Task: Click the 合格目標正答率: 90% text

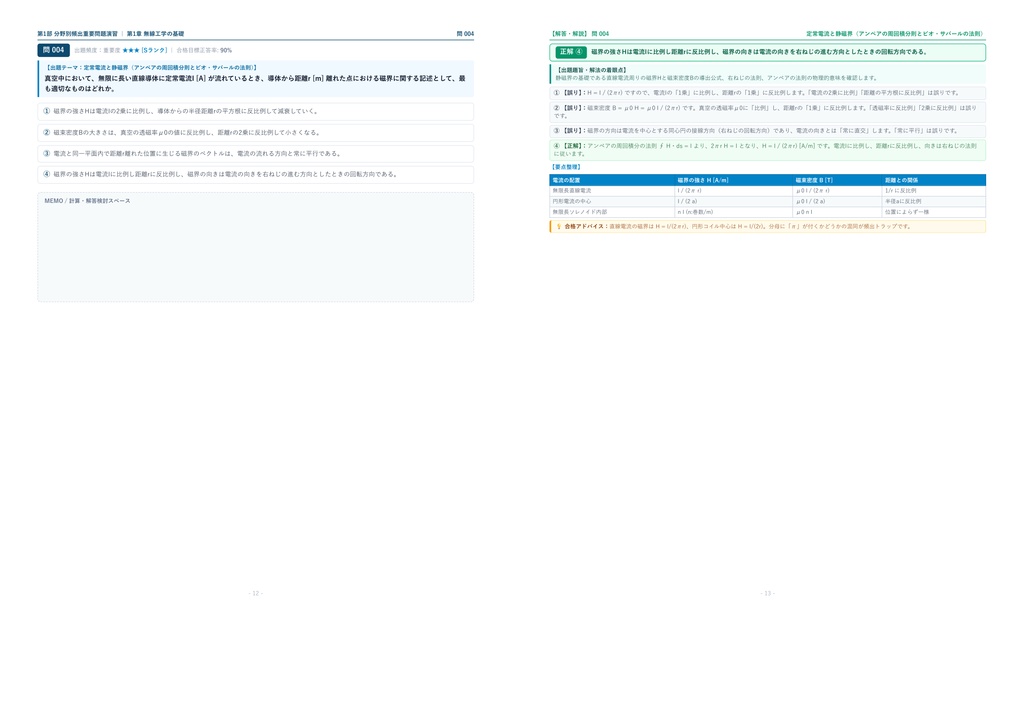Action: 204,50
